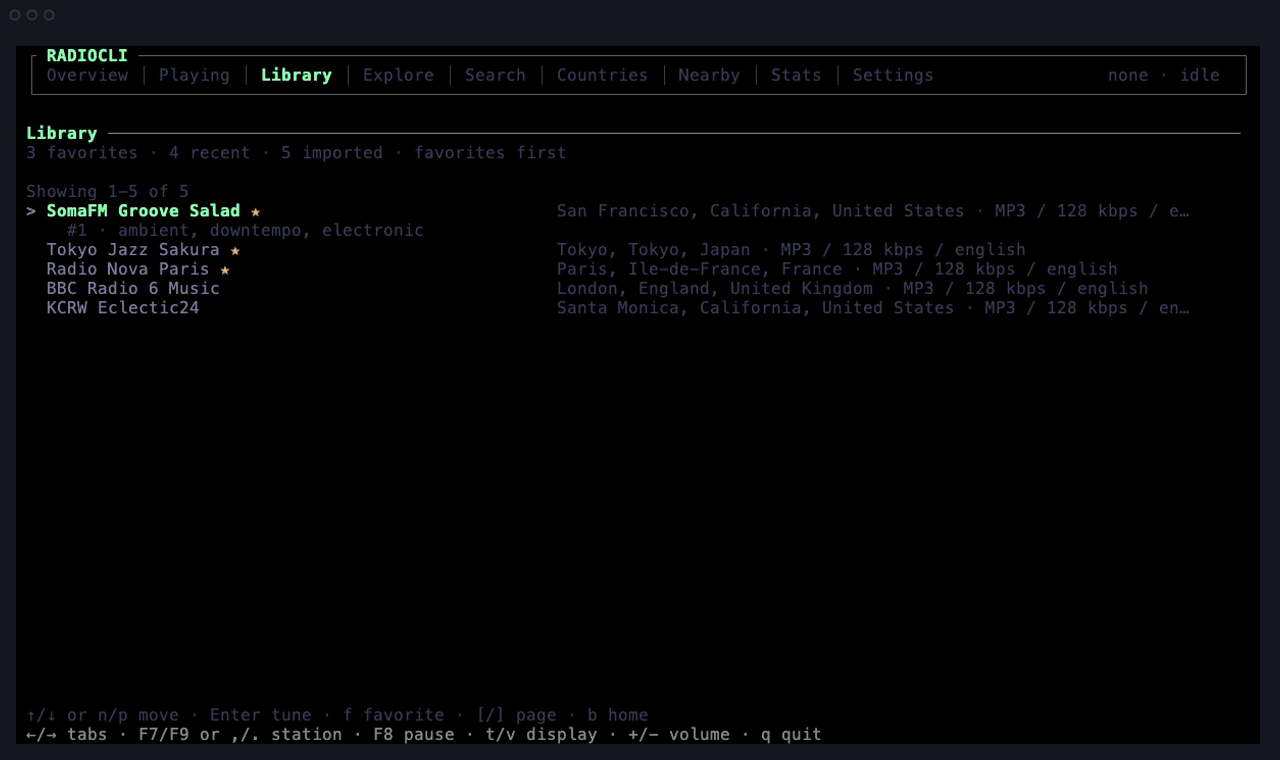Screen dimensions: 1280x760
Task: Click the 'q quit' shortcut hint
Action: click(x=791, y=734)
